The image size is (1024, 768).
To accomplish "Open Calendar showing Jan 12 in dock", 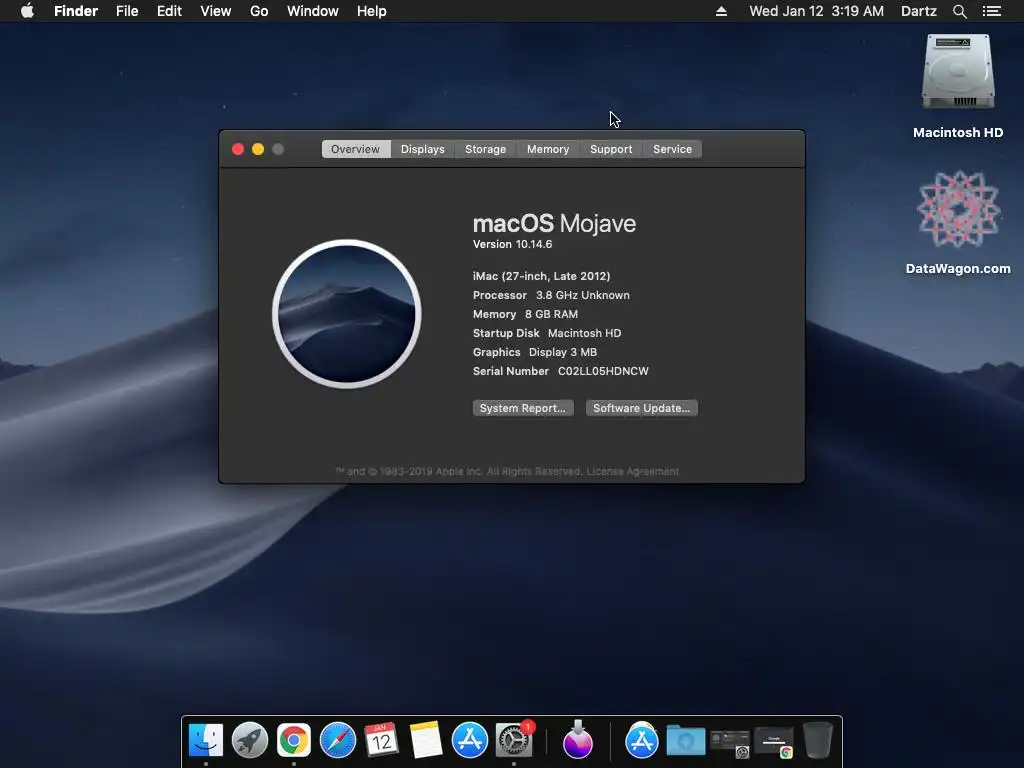I will (381, 741).
